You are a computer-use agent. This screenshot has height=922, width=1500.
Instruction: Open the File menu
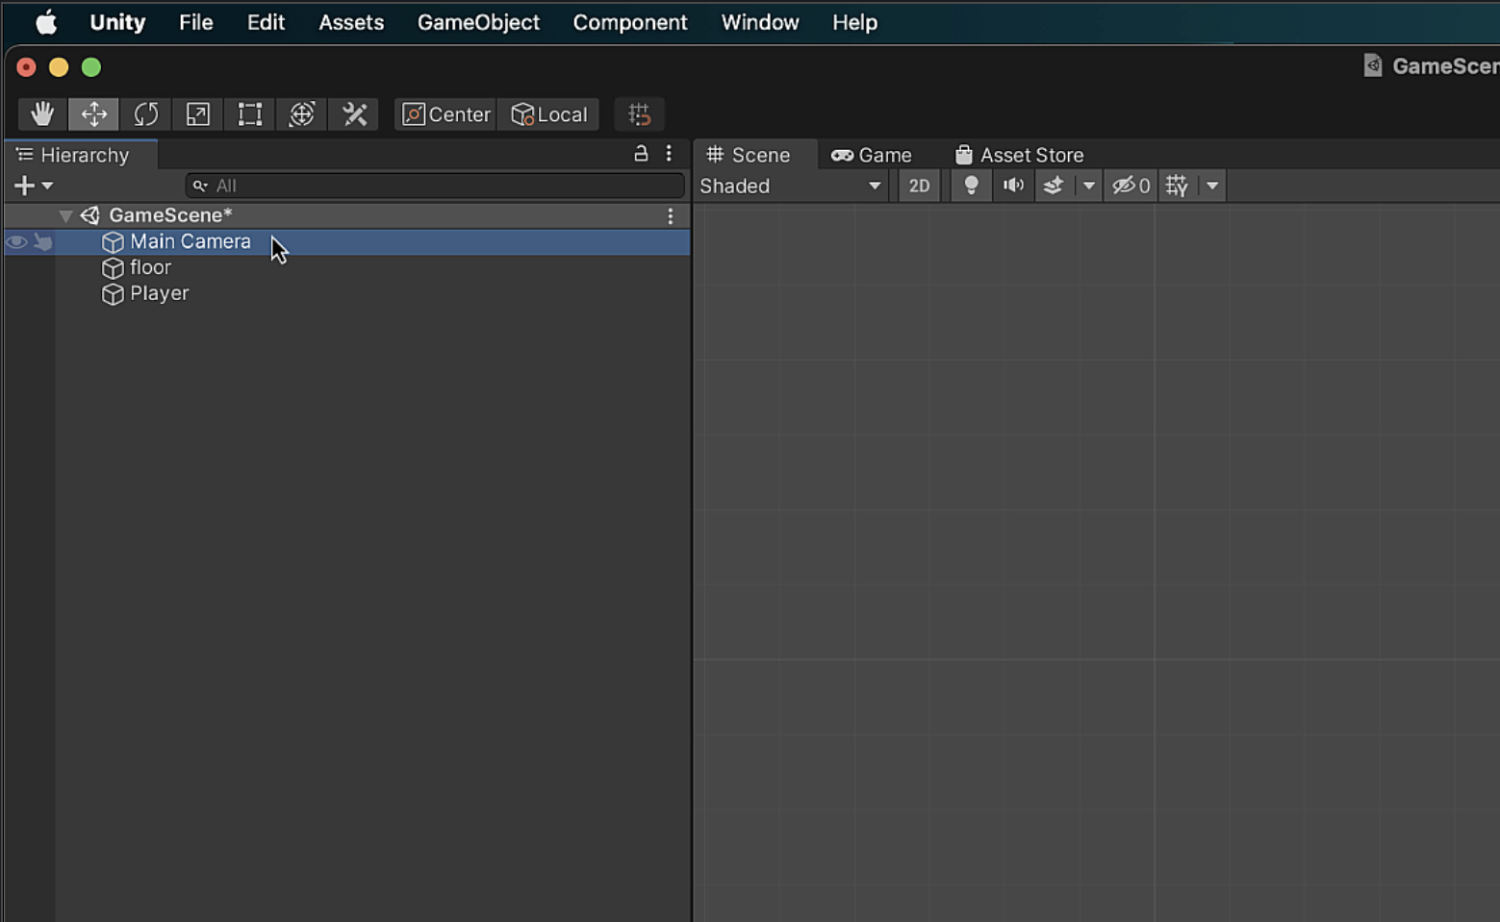(x=196, y=22)
